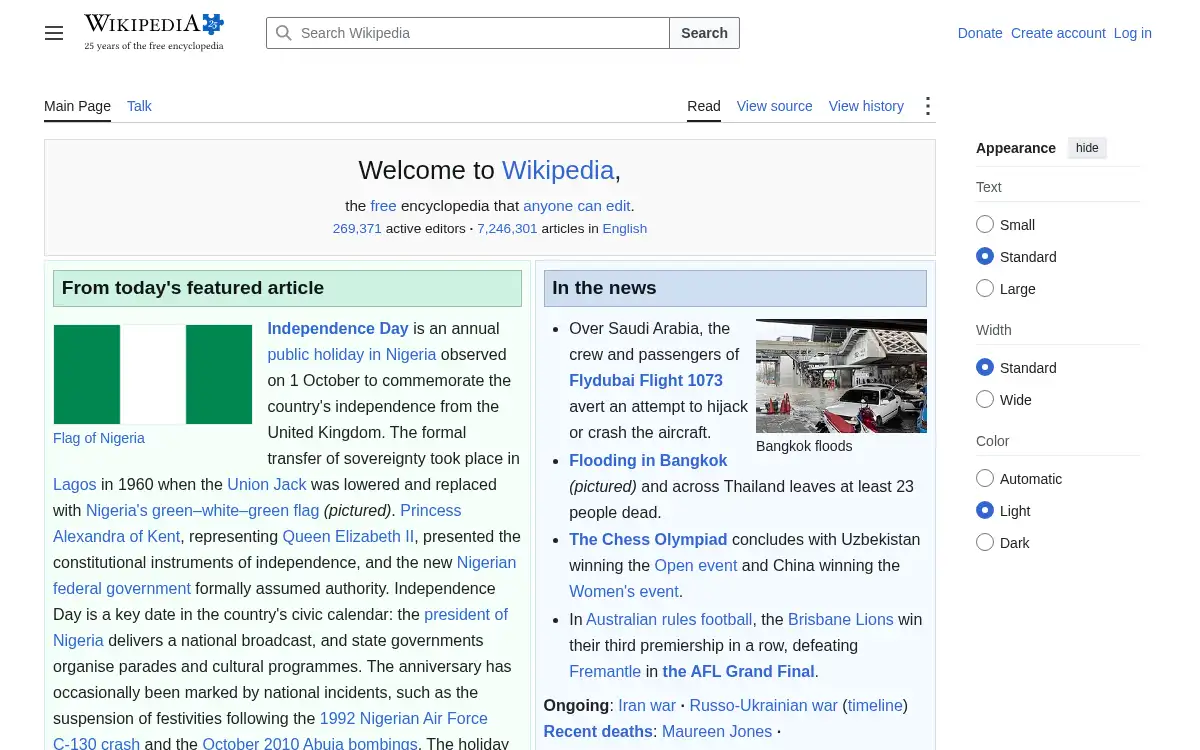Open Nigeria's green–white–green flag link

[x=202, y=510]
